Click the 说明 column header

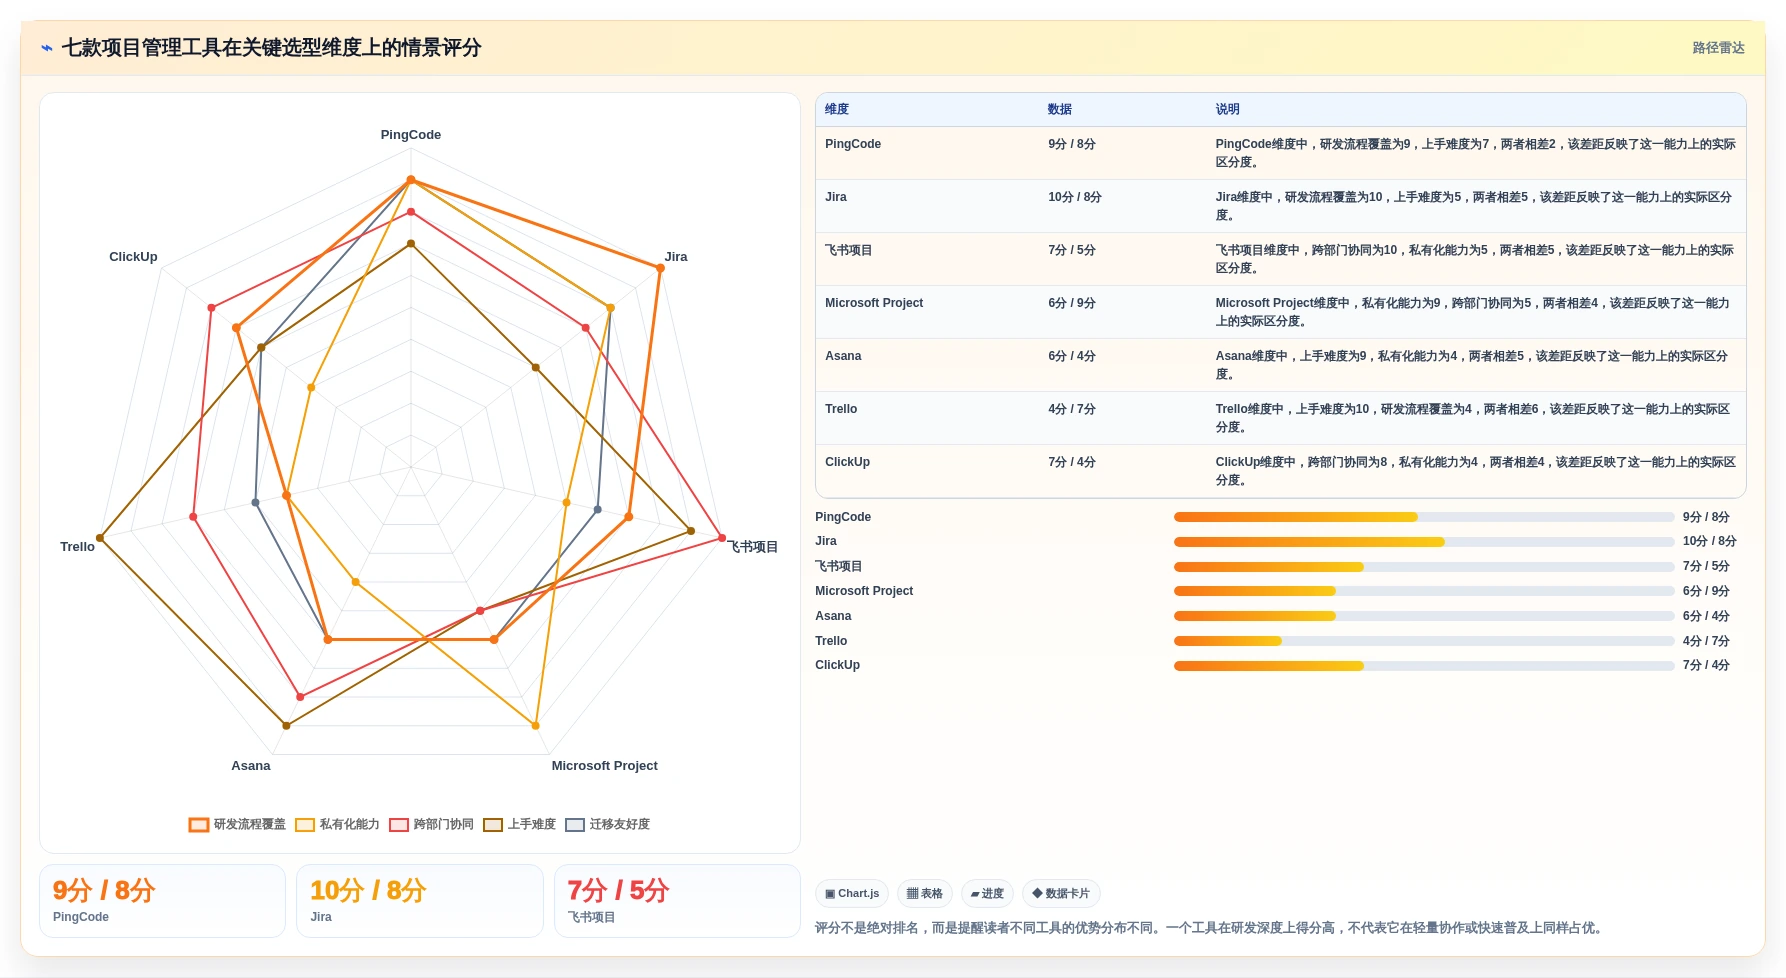coord(1227,110)
